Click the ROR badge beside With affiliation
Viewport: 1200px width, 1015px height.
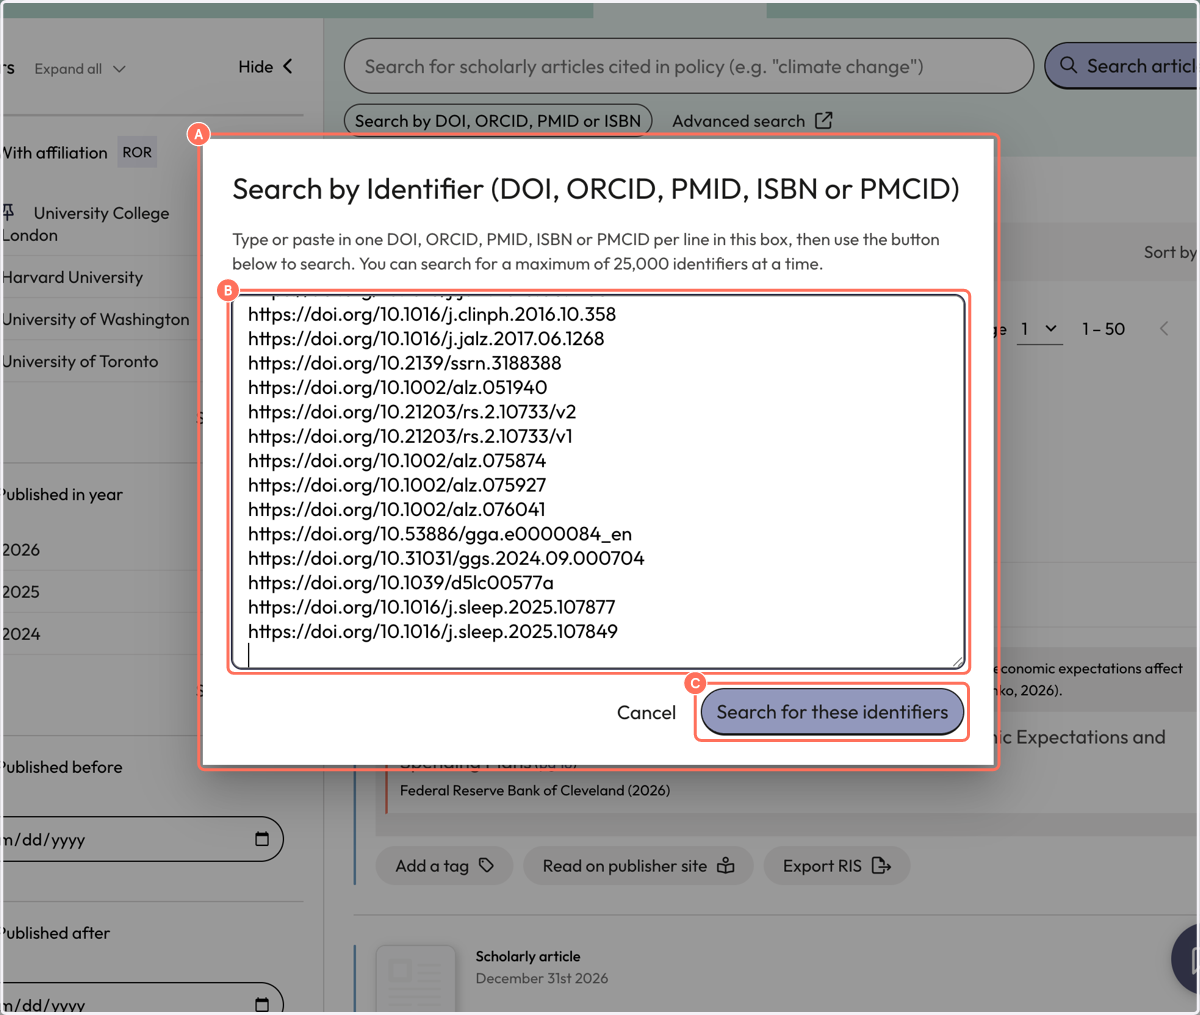pyautogui.click(x=137, y=152)
